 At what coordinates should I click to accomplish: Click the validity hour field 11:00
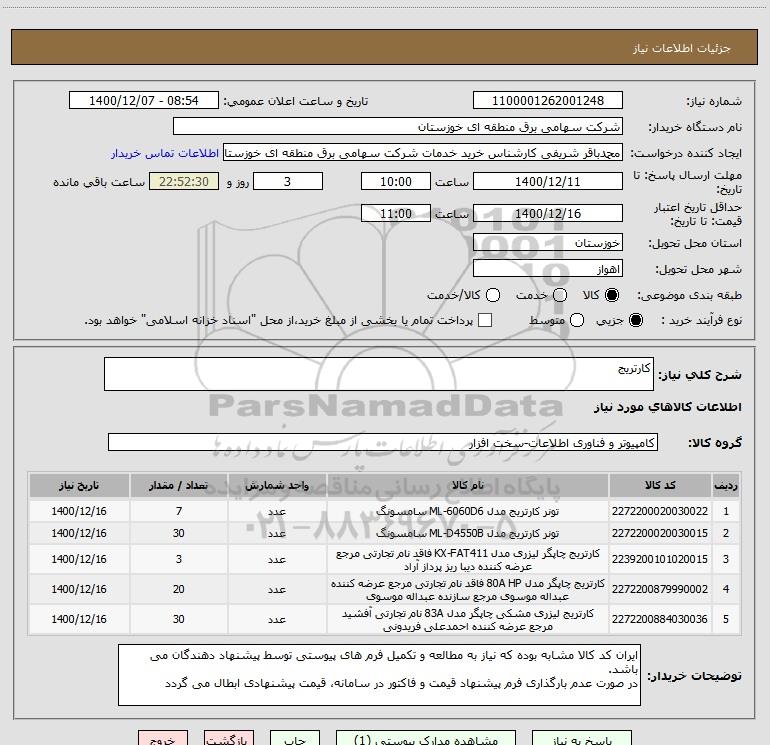(x=396, y=214)
